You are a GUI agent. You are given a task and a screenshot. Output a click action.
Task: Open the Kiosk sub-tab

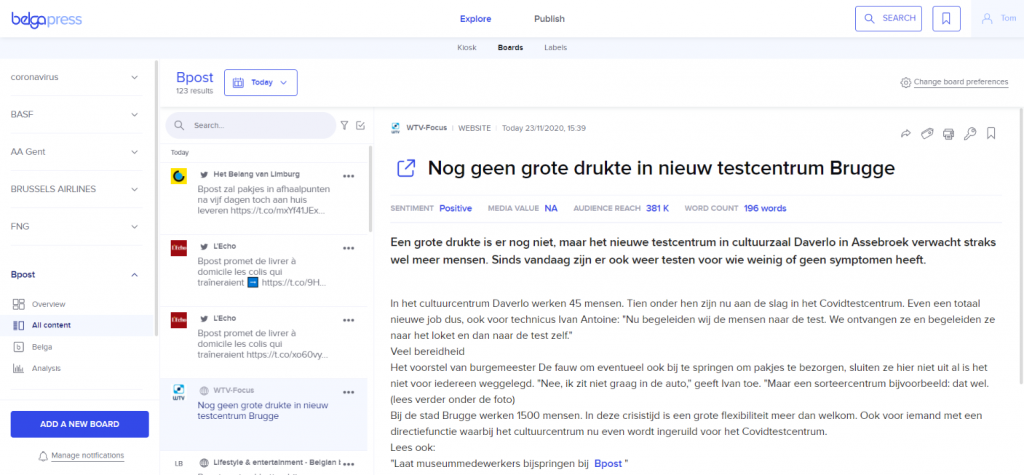coord(467,48)
